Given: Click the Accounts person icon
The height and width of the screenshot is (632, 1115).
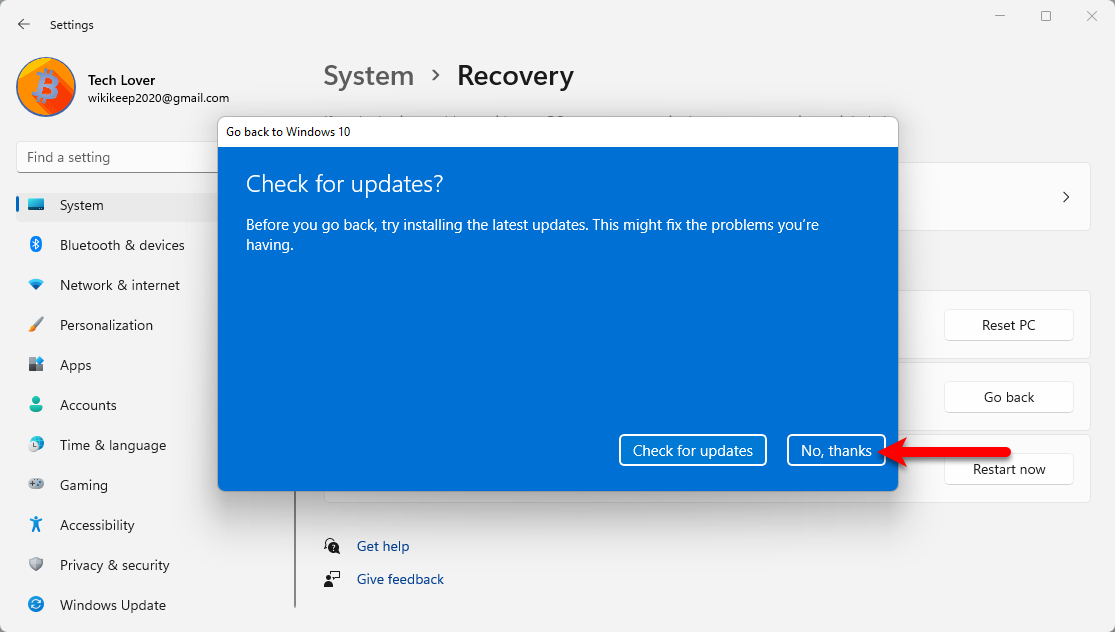Looking at the screenshot, I should (36, 405).
